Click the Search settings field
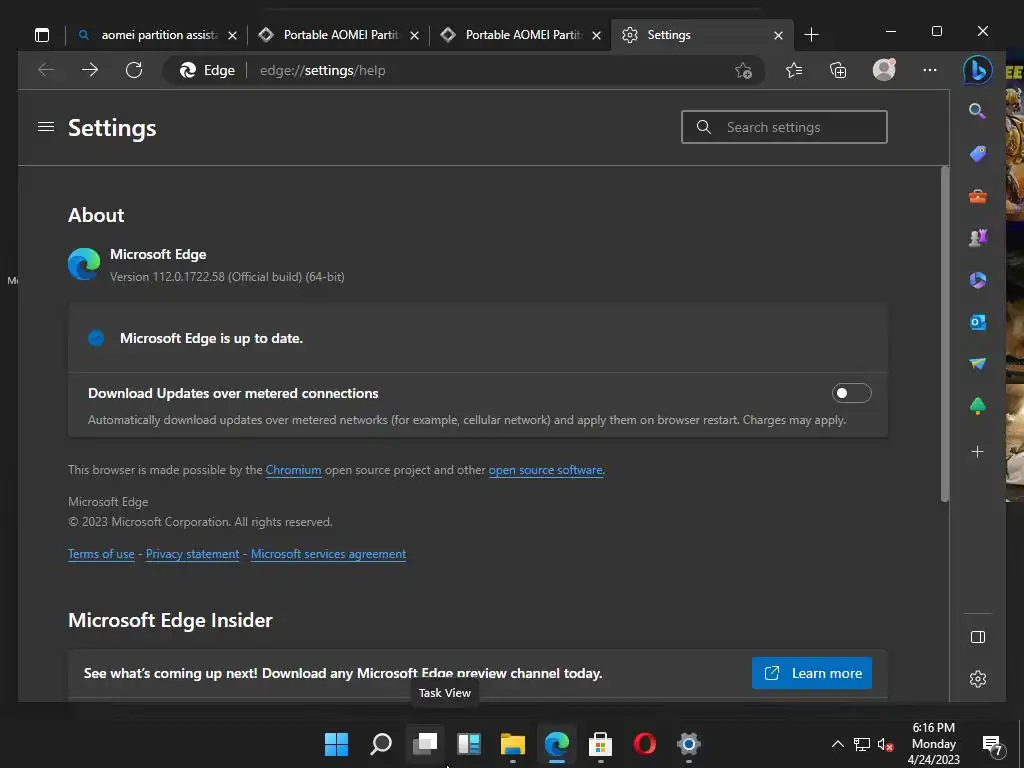The width and height of the screenshot is (1024, 768). [x=784, y=127]
